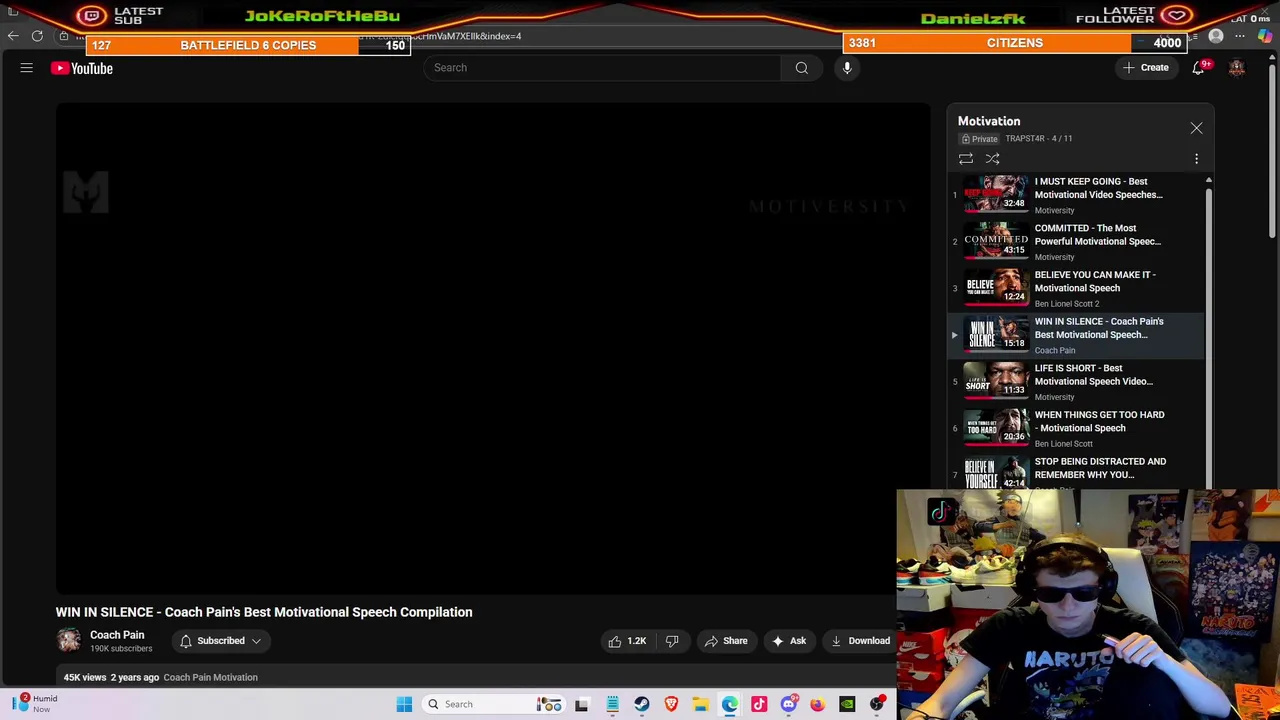Image resolution: width=1280 pixels, height=720 pixels.
Task: Focus the YouTube search field
Action: pyautogui.click(x=602, y=68)
